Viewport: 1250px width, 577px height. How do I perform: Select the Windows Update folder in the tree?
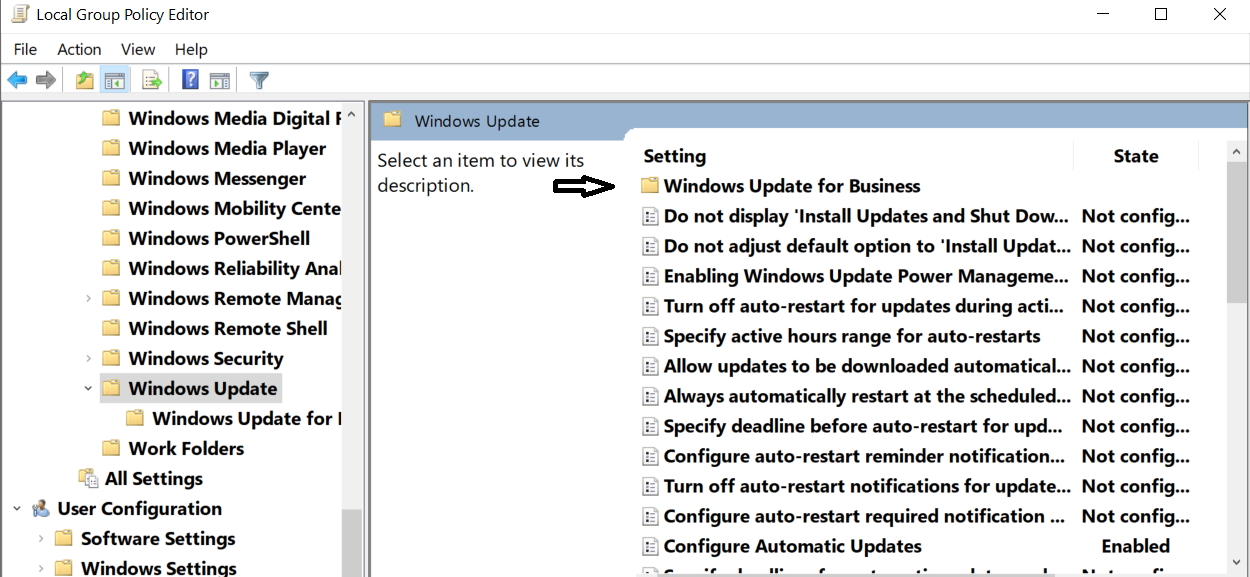tap(202, 388)
